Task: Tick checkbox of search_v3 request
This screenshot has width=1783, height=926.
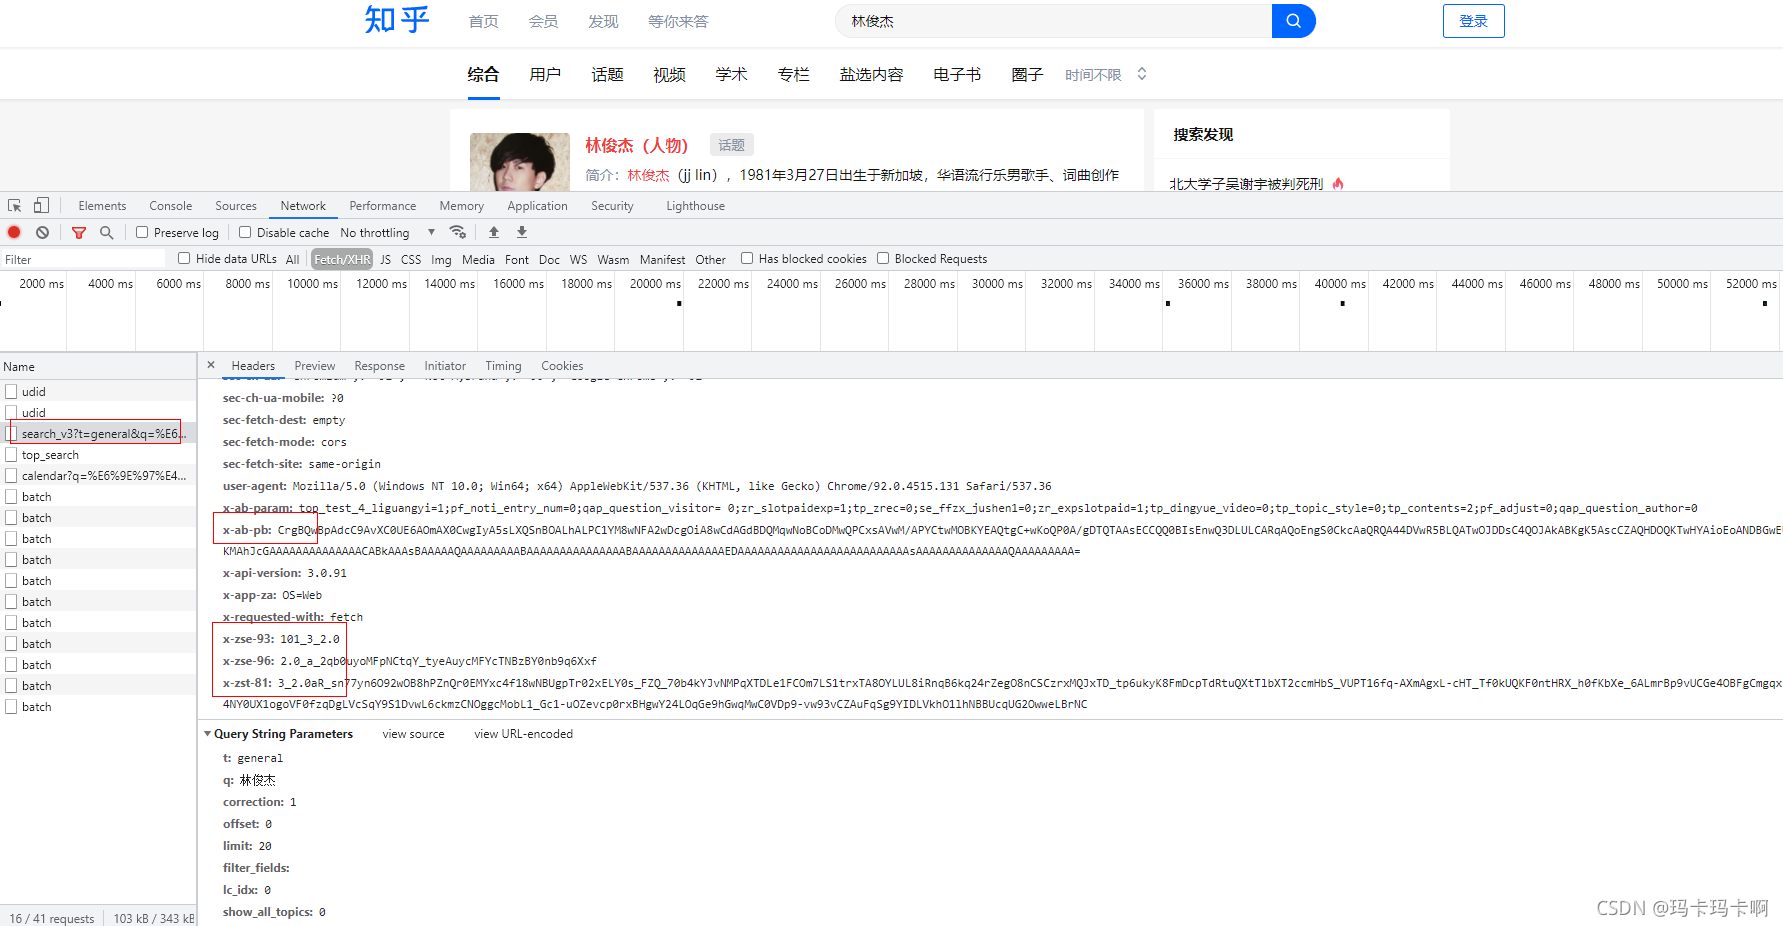Action: [11, 433]
